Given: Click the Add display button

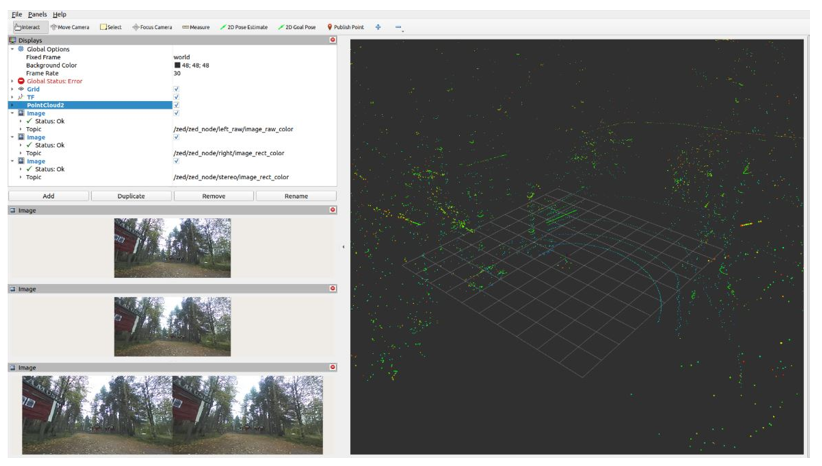Looking at the screenshot, I should tap(48, 196).
